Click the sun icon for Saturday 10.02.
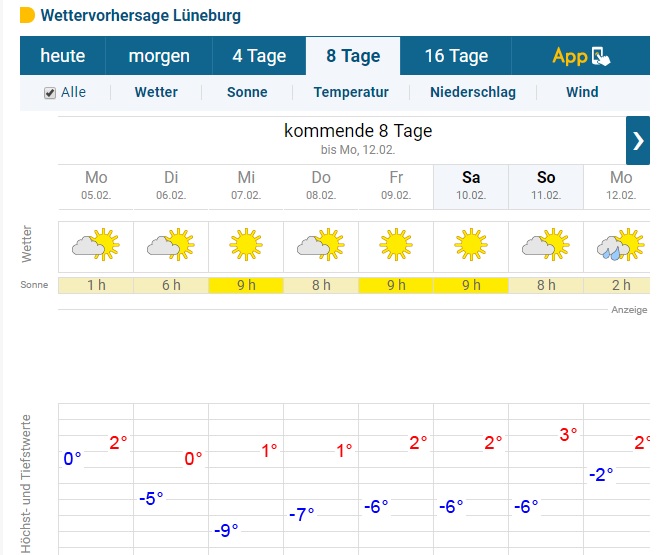This screenshot has width=665, height=555. pyautogui.click(x=471, y=245)
